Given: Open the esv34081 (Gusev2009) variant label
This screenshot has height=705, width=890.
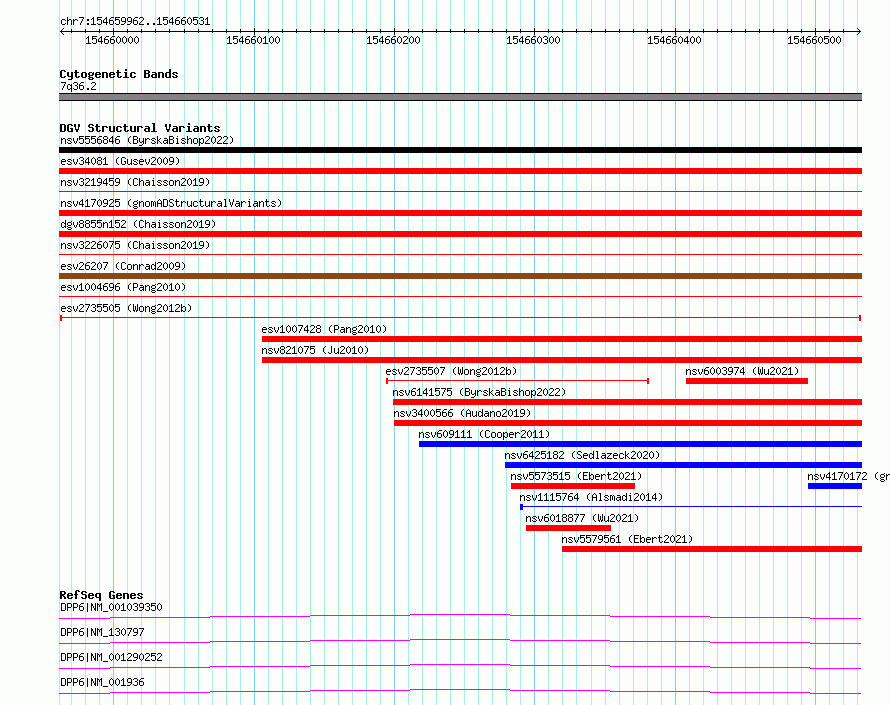Looking at the screenshot, I should pos(120,161).
